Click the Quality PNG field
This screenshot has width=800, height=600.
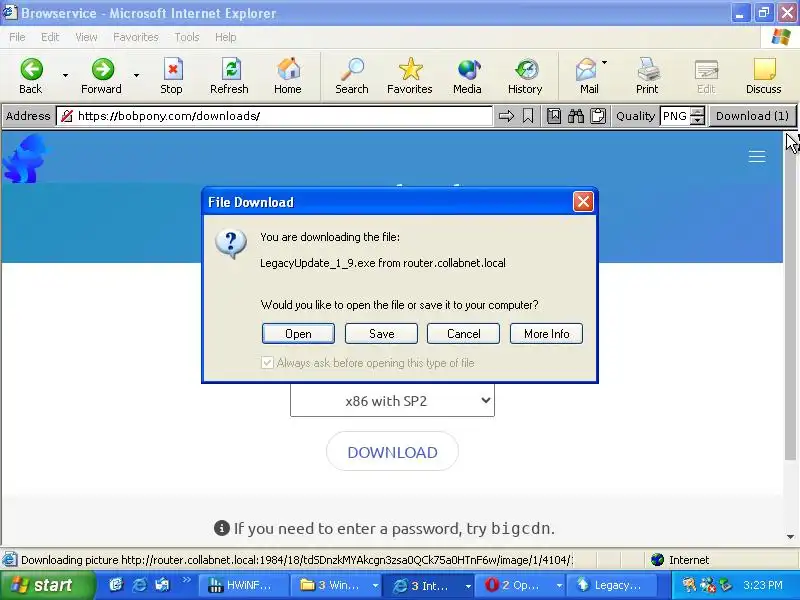[675, 116]
